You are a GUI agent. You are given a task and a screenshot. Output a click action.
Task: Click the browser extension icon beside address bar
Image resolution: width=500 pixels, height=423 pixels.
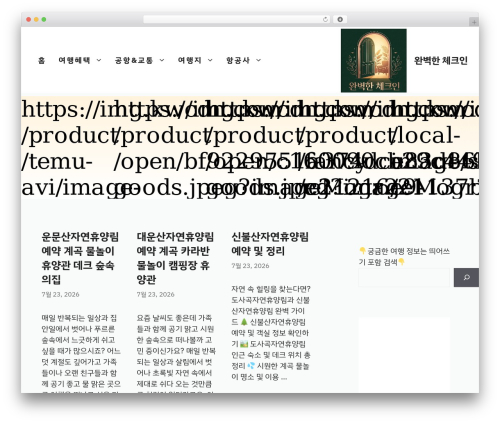[x=340, y=20]
